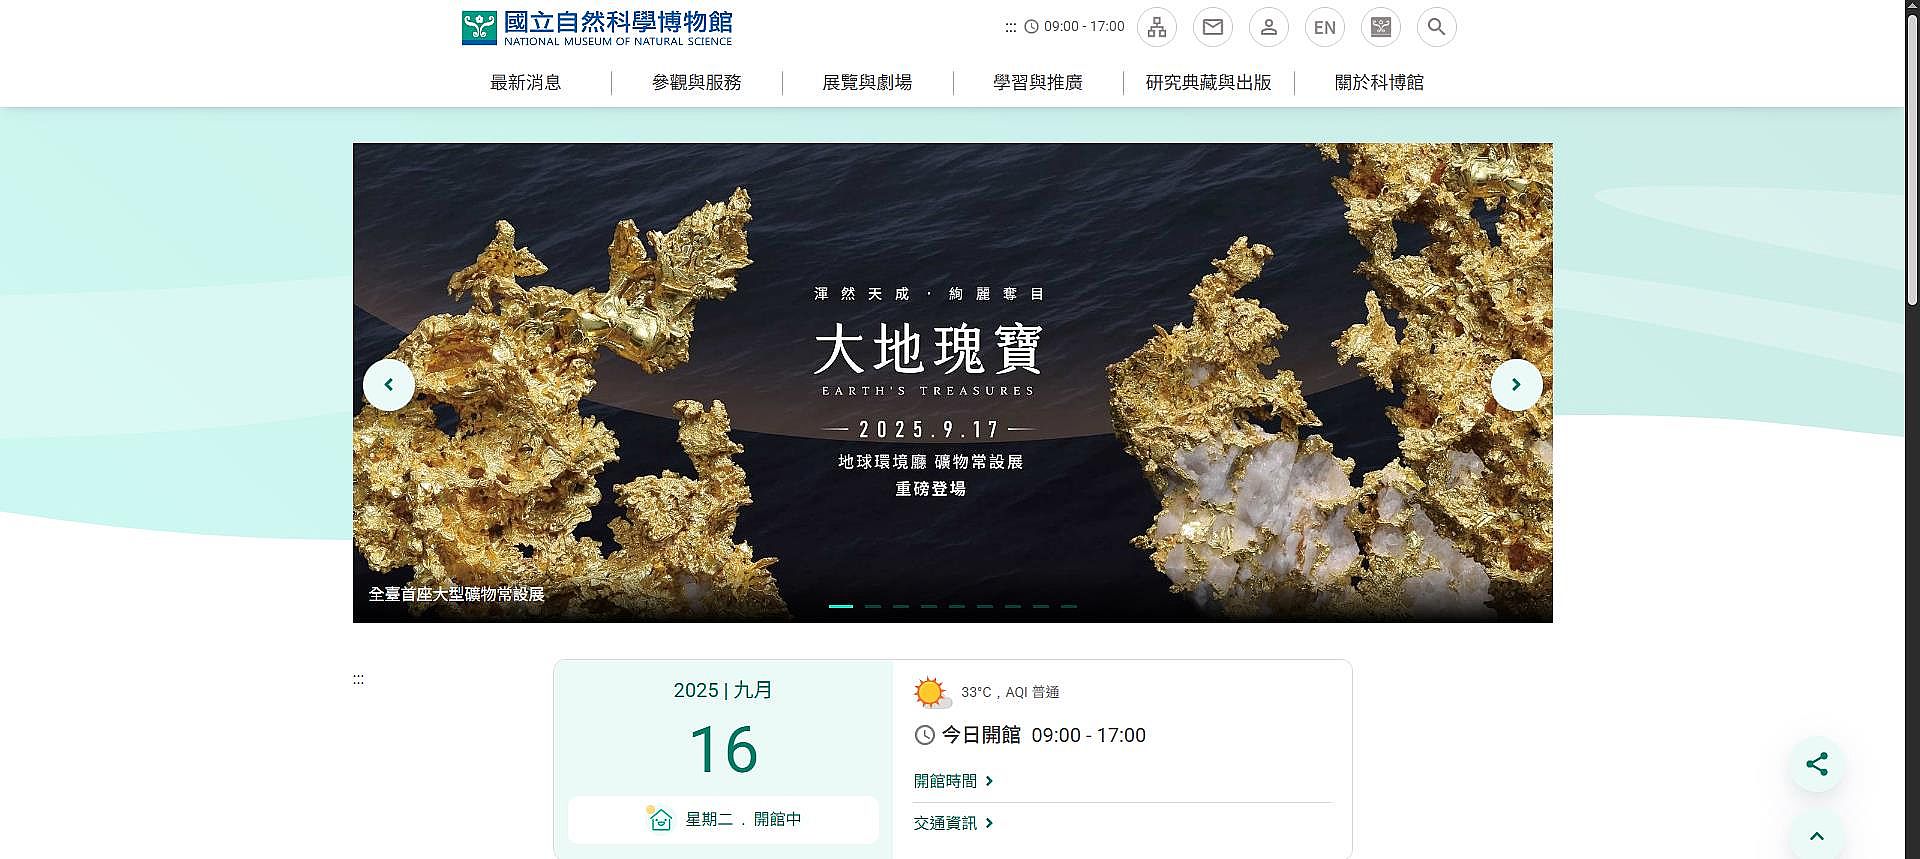Click the share floating button
Image resolution: width=1920 pixels, height=859 pixels.
coord(1816,765)
